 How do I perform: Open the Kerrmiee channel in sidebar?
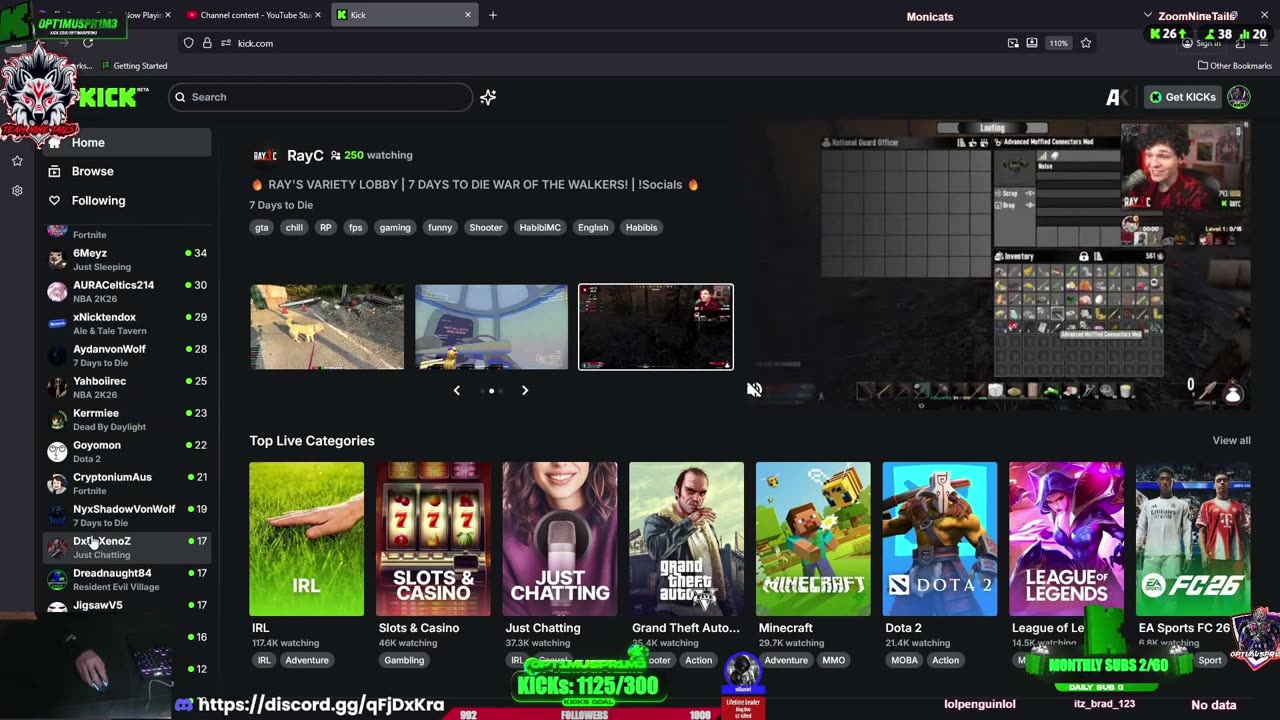pos(127,419)
